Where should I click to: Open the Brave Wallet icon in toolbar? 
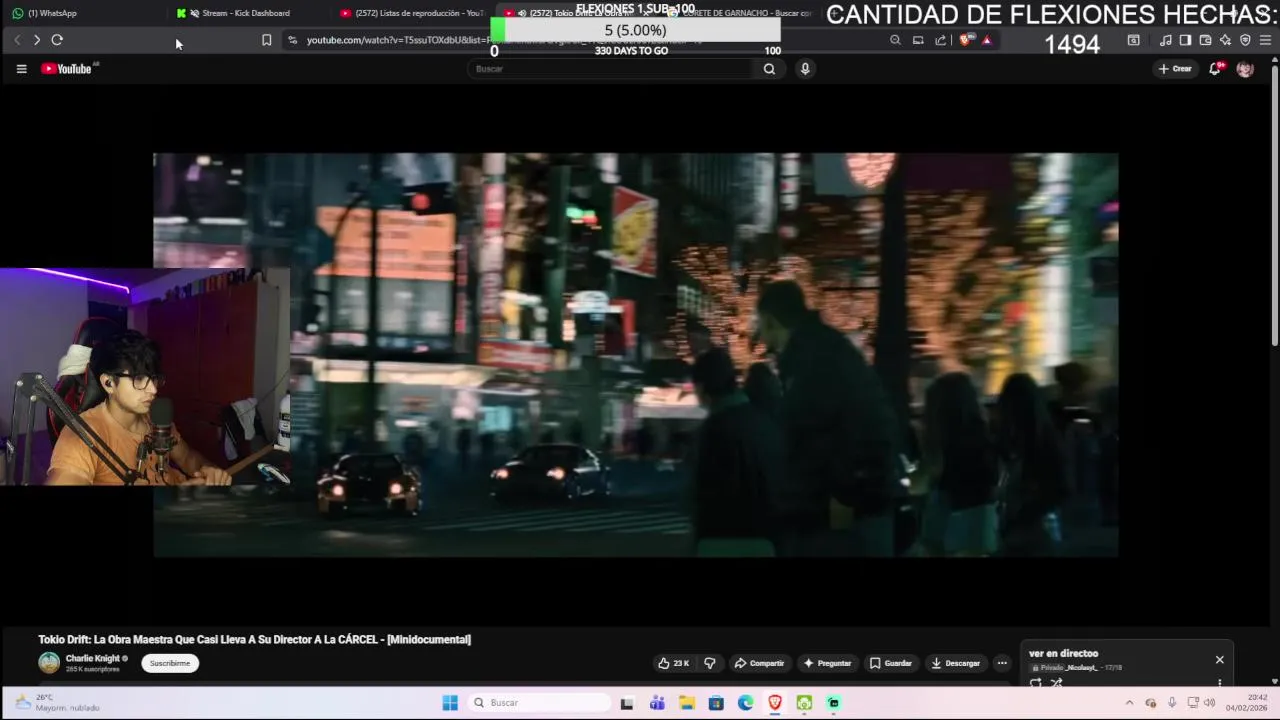tap(1205, 40)
